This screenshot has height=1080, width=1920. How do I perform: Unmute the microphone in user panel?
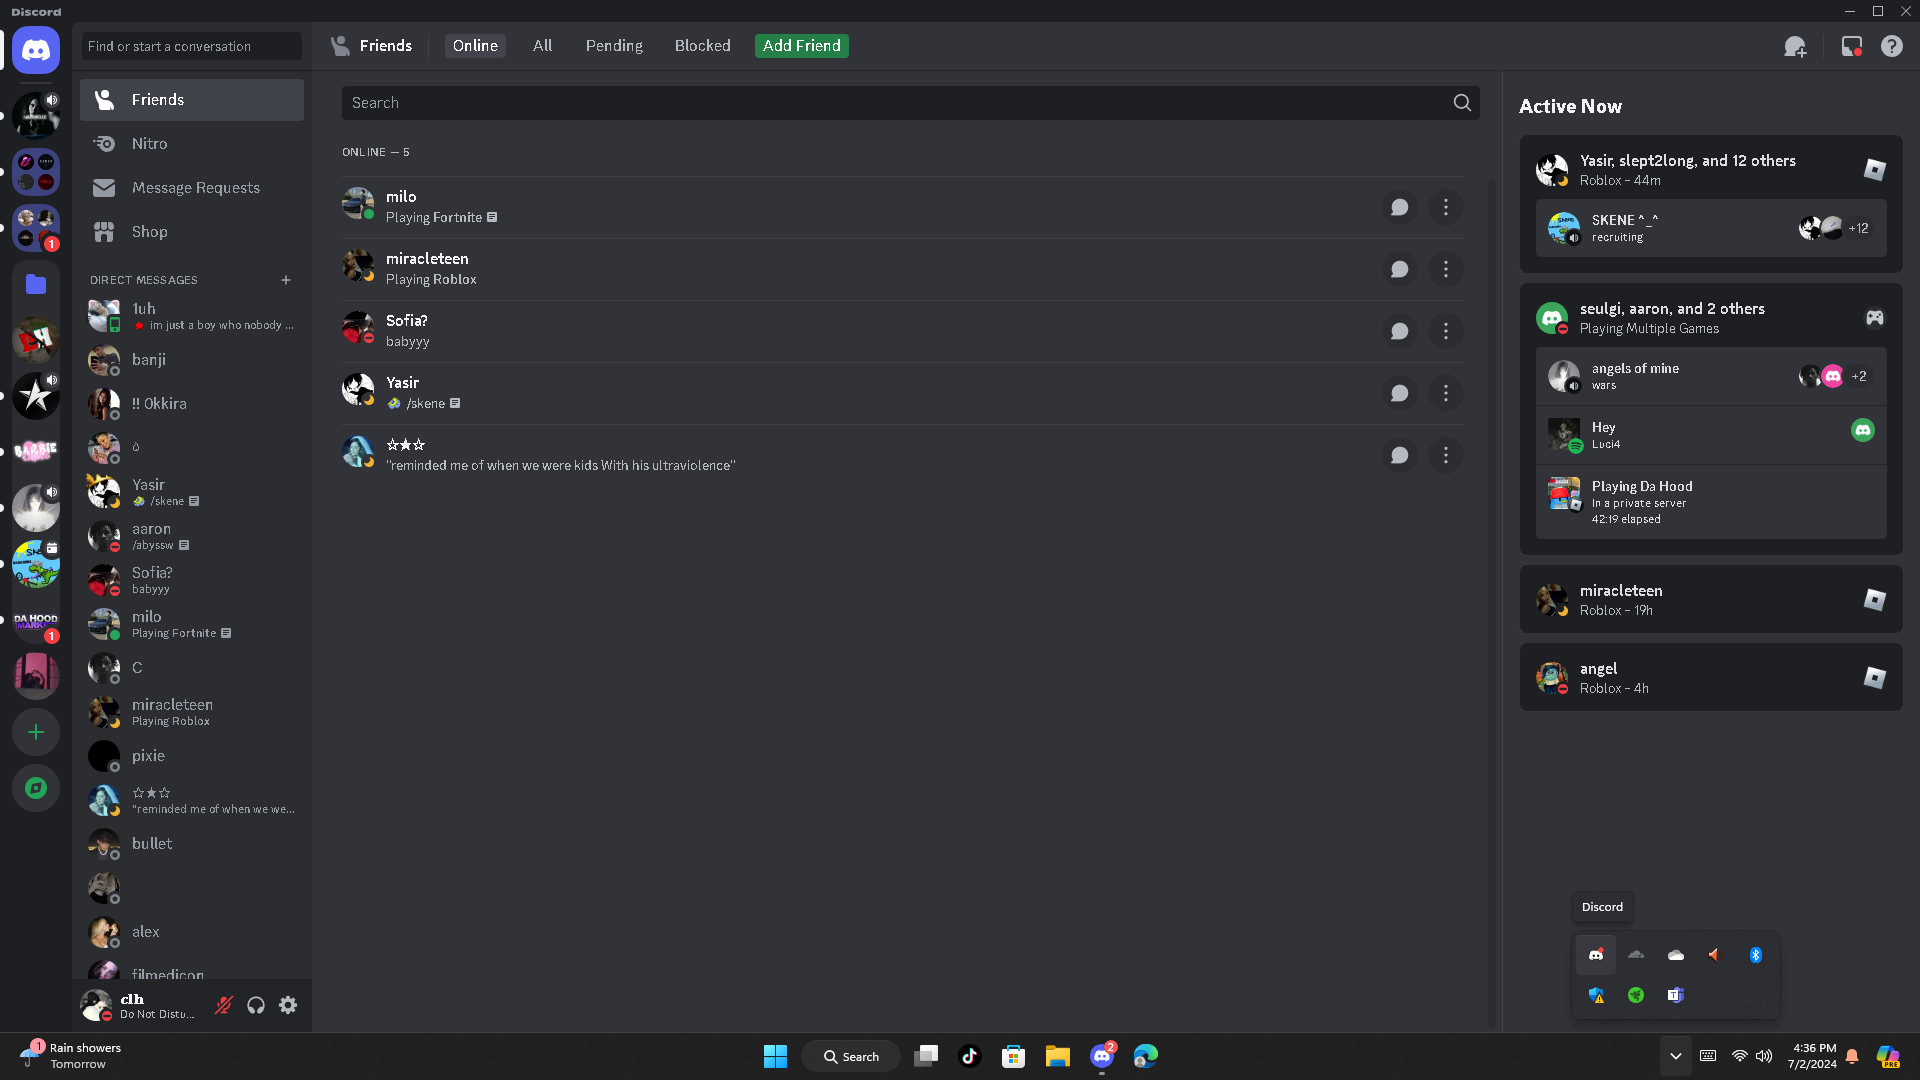tap(224, 1005)
